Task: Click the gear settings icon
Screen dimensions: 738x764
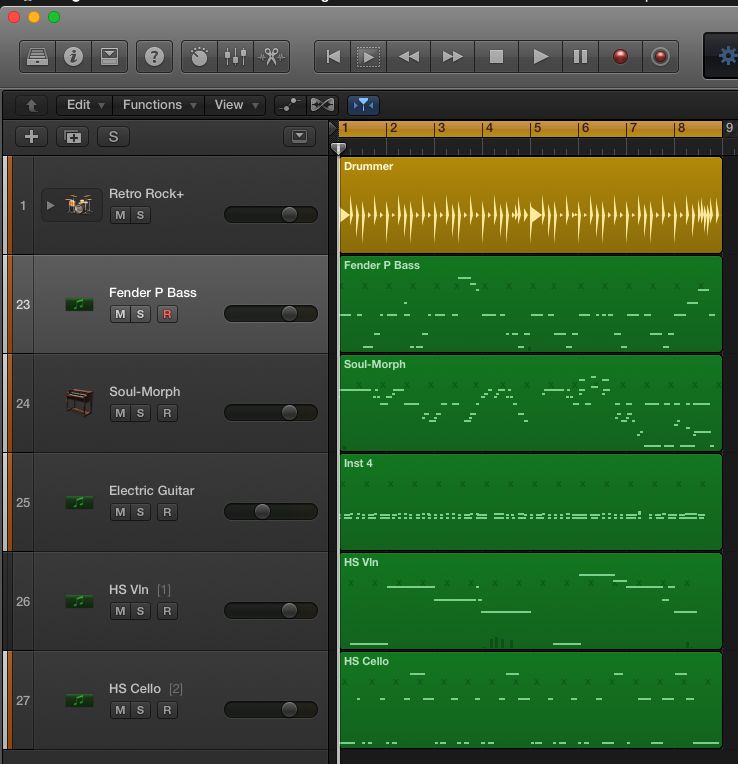Action: [727, 56]
